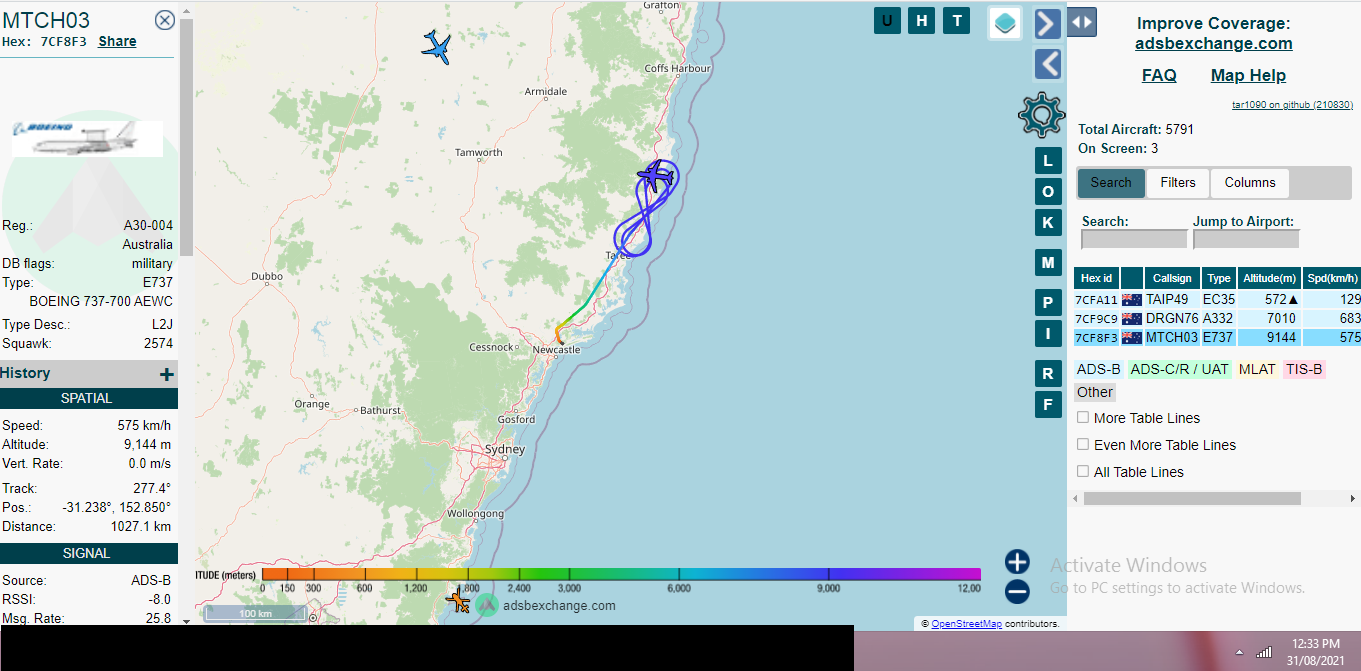Click the MLAT legend label
This screenshot has height=671, width=1361.
[x=1257, y=369]
